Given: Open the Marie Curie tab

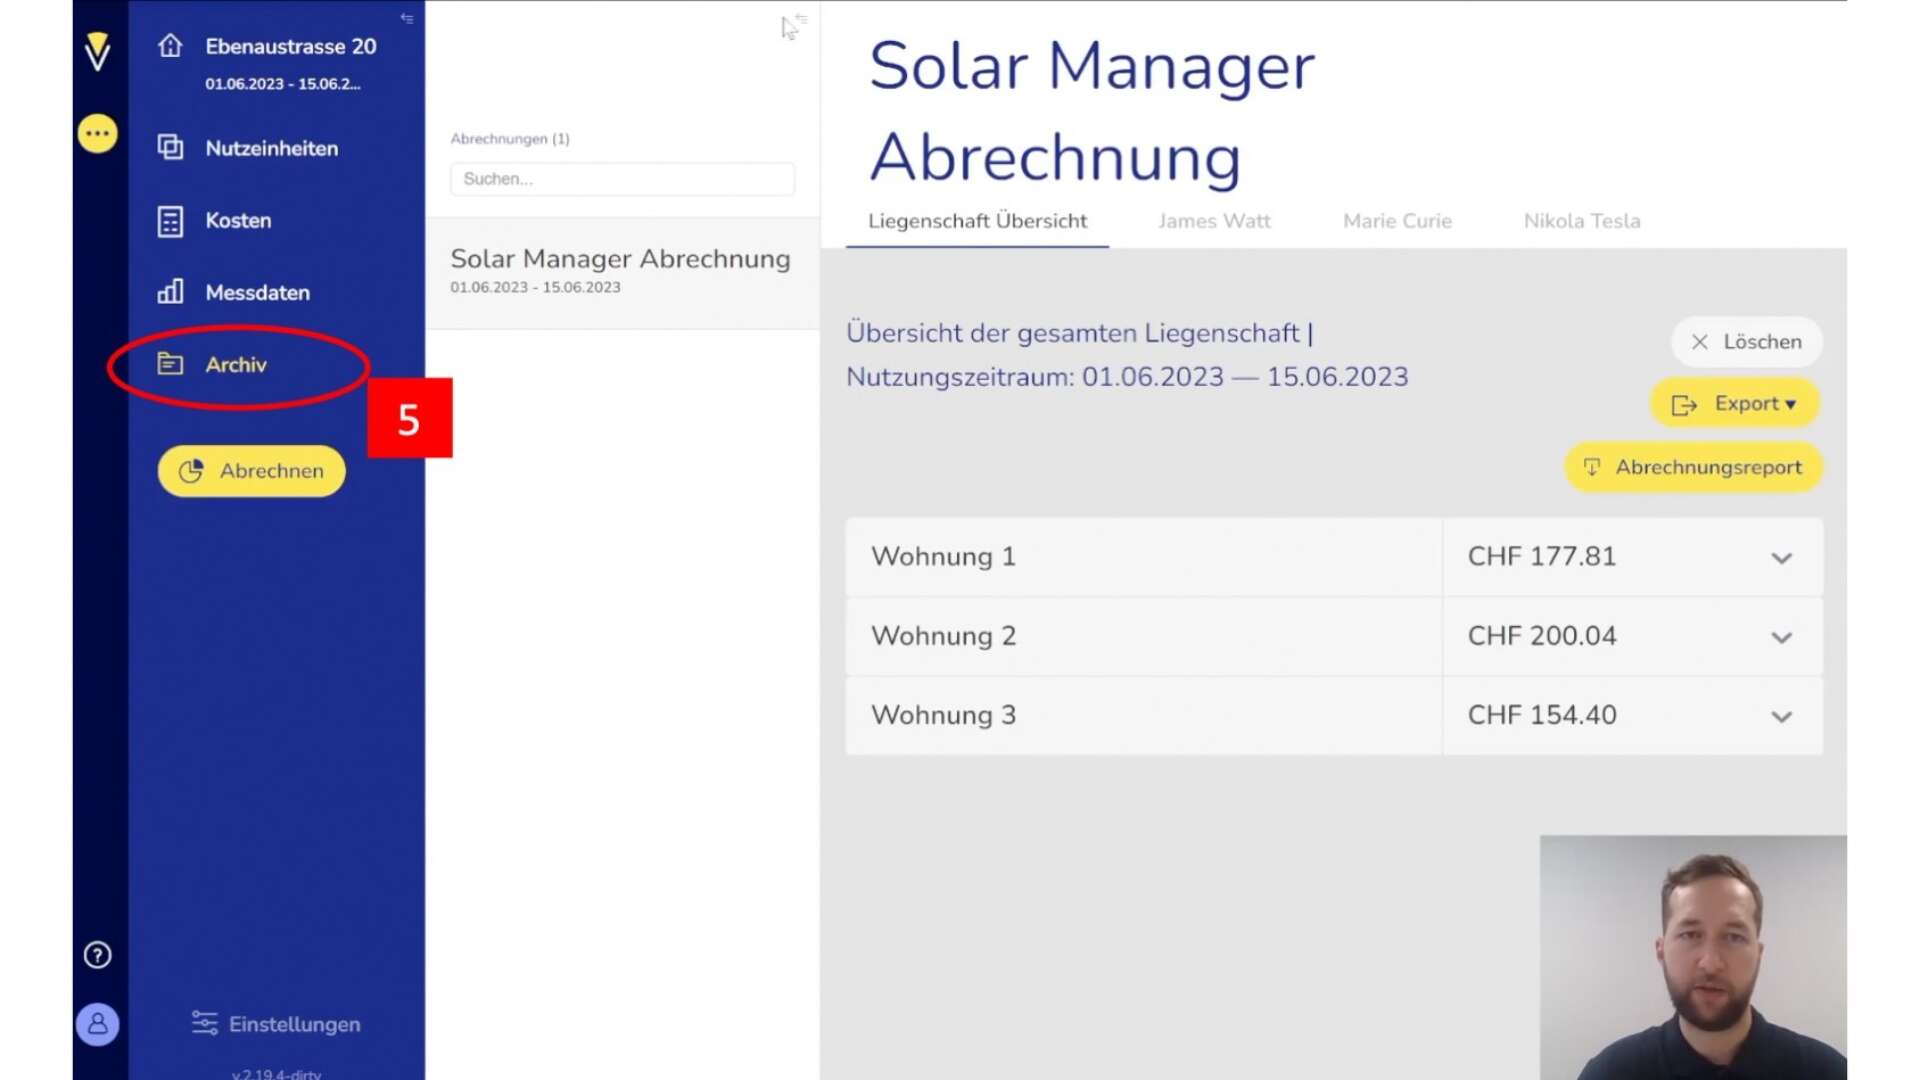Looking at the screenshot, I should [1396, 221].
